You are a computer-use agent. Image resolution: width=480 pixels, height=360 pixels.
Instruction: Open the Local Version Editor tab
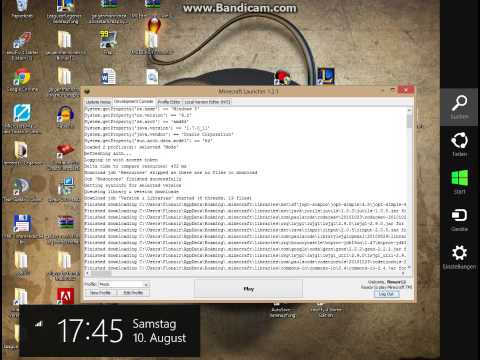click(x=207, y=102)
